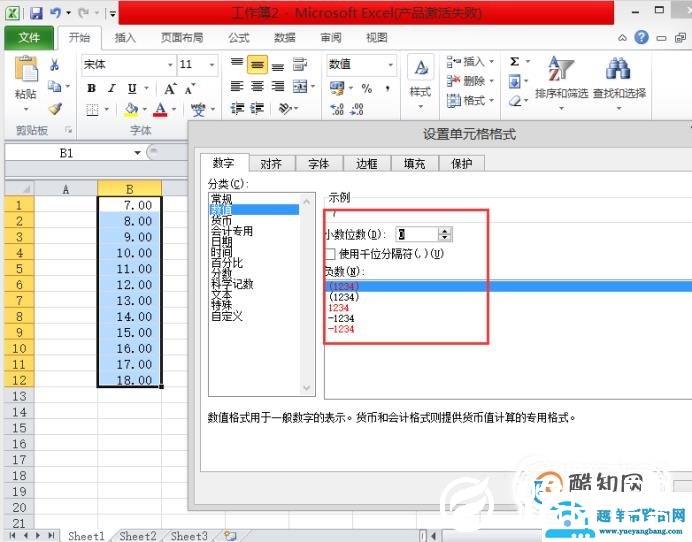Click top align icon

coord(237,64)
